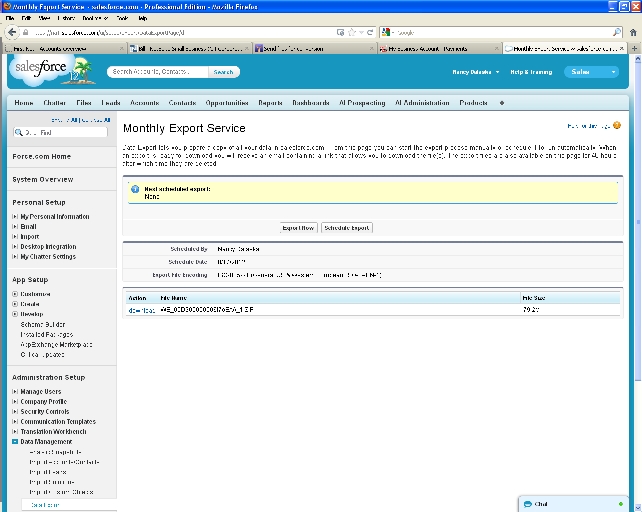Viewport: 642px width, 512px height.
Task: Open the Home tab in Salesforce
Action: (24, 103)
